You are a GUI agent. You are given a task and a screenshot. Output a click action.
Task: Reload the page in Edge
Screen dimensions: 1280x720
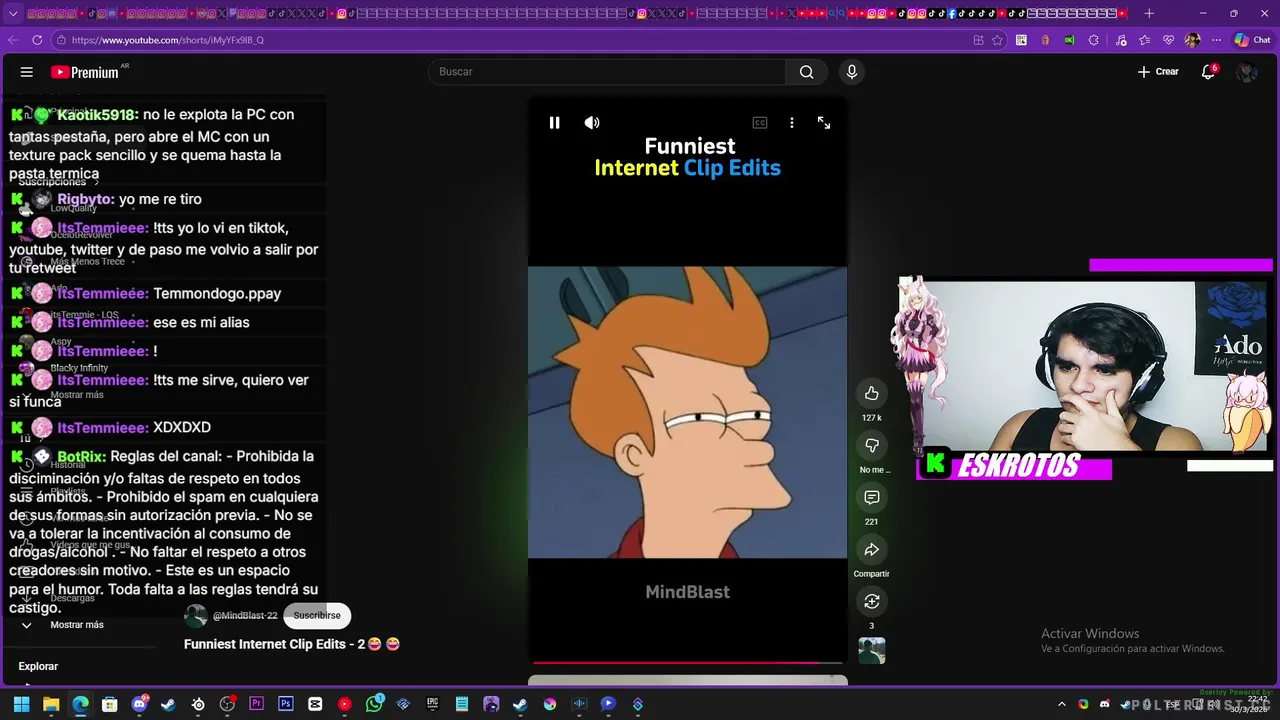click(x=37, y=40)
